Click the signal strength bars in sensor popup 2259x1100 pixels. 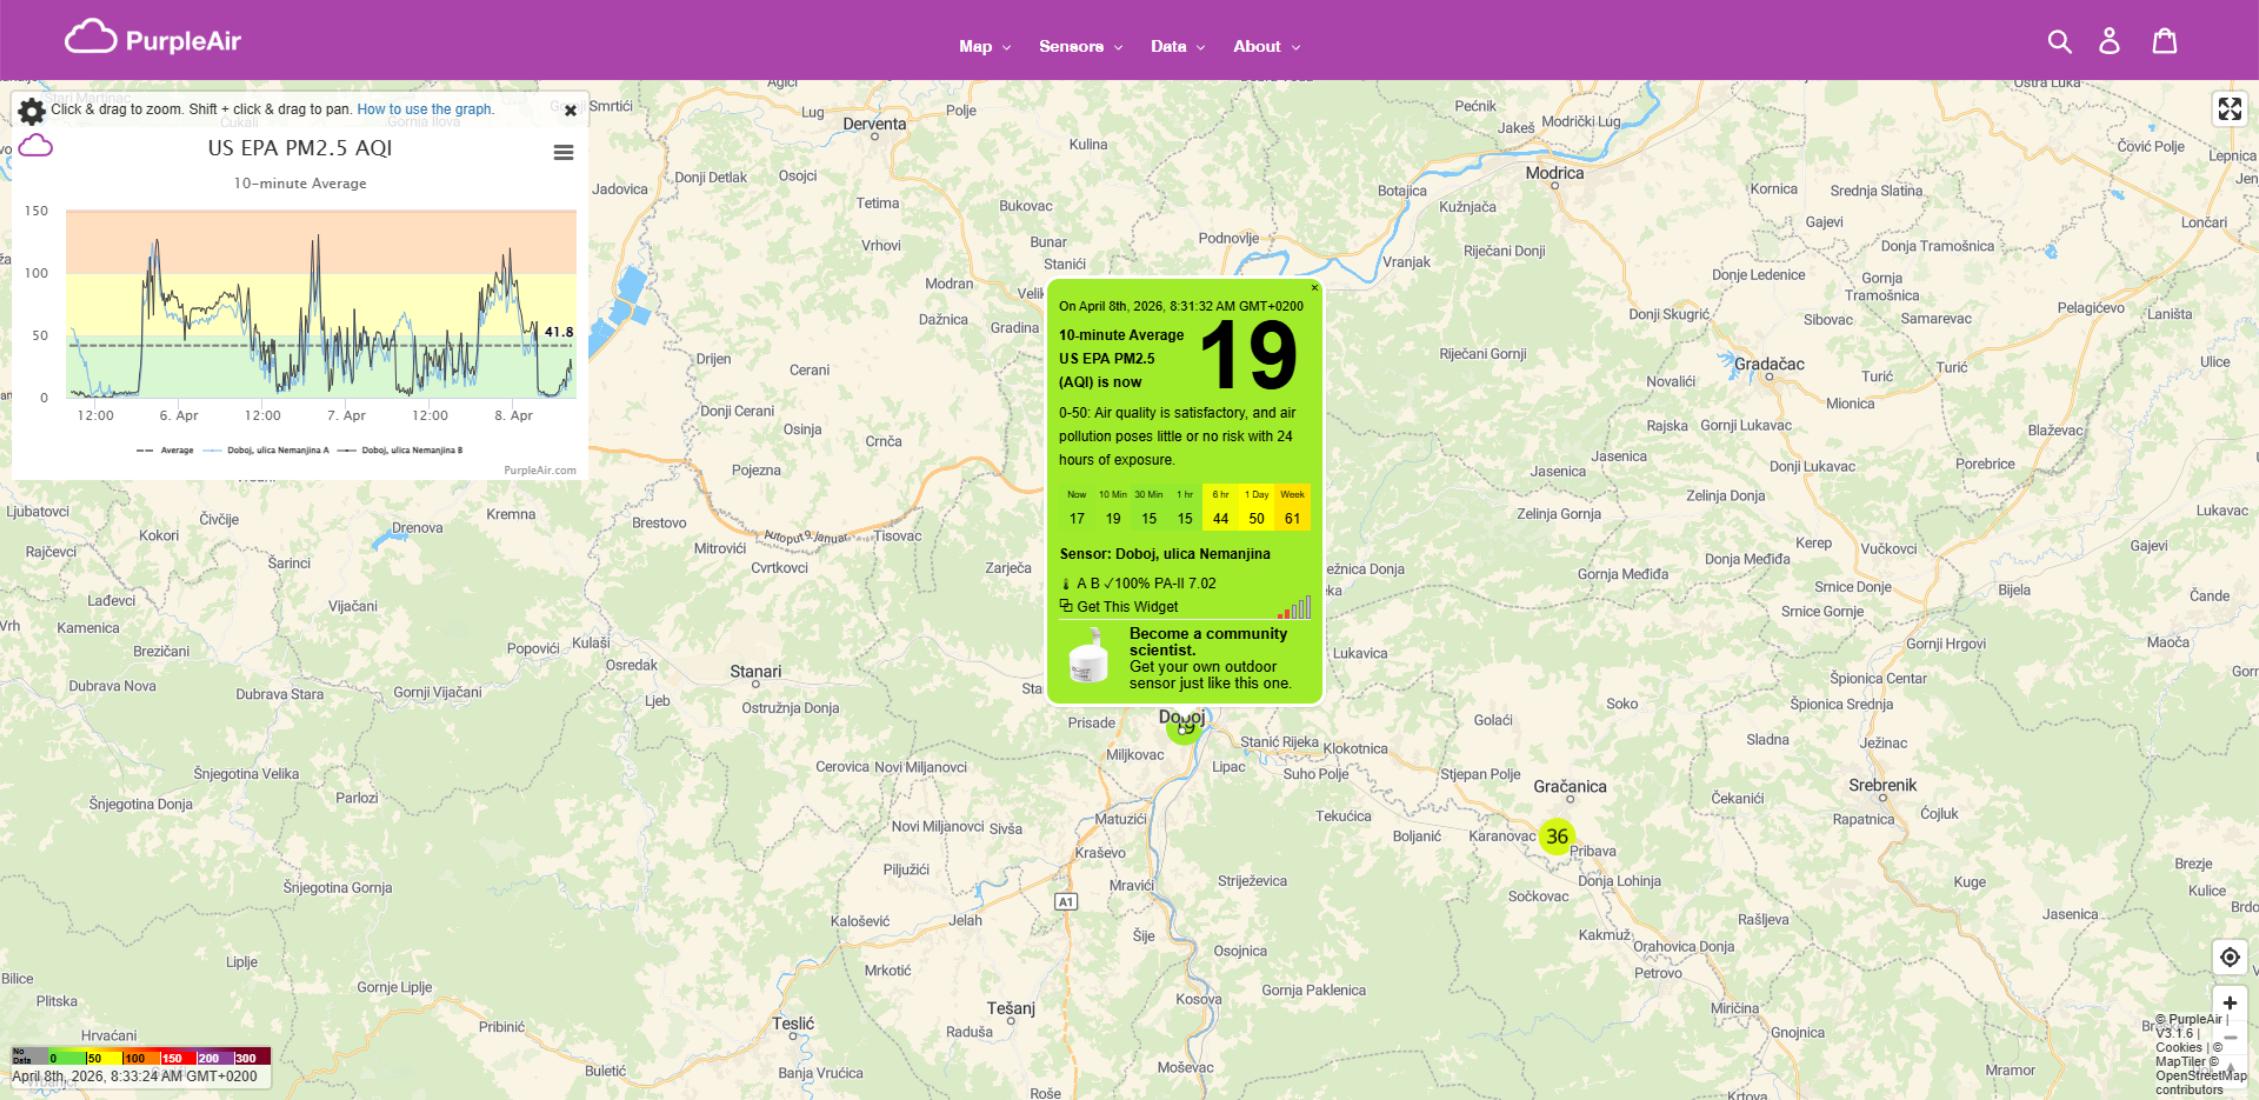click(x=1295, y=605)
